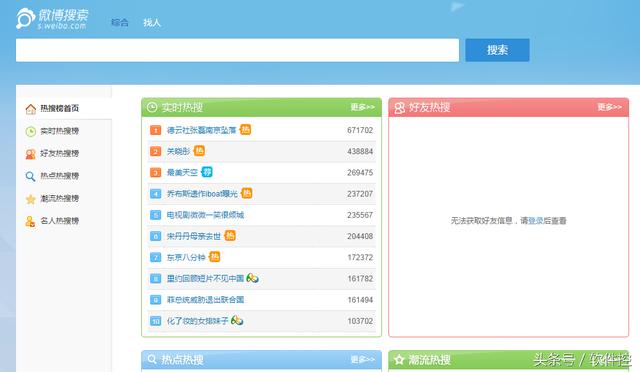Open the 登录 login link
The image size is (640, 372).
(x=536, y=221)
